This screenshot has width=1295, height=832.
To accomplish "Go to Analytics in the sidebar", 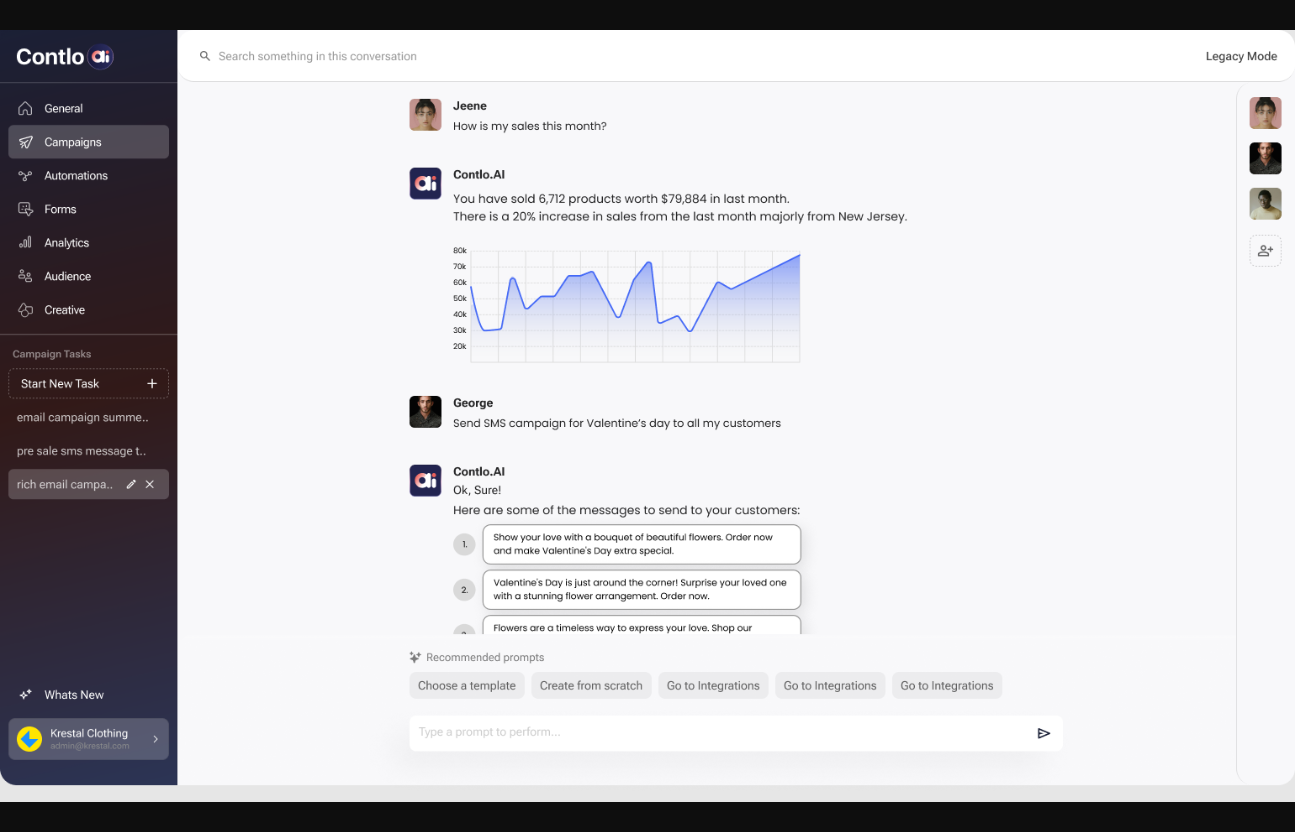I will click(x=66, y=243).
